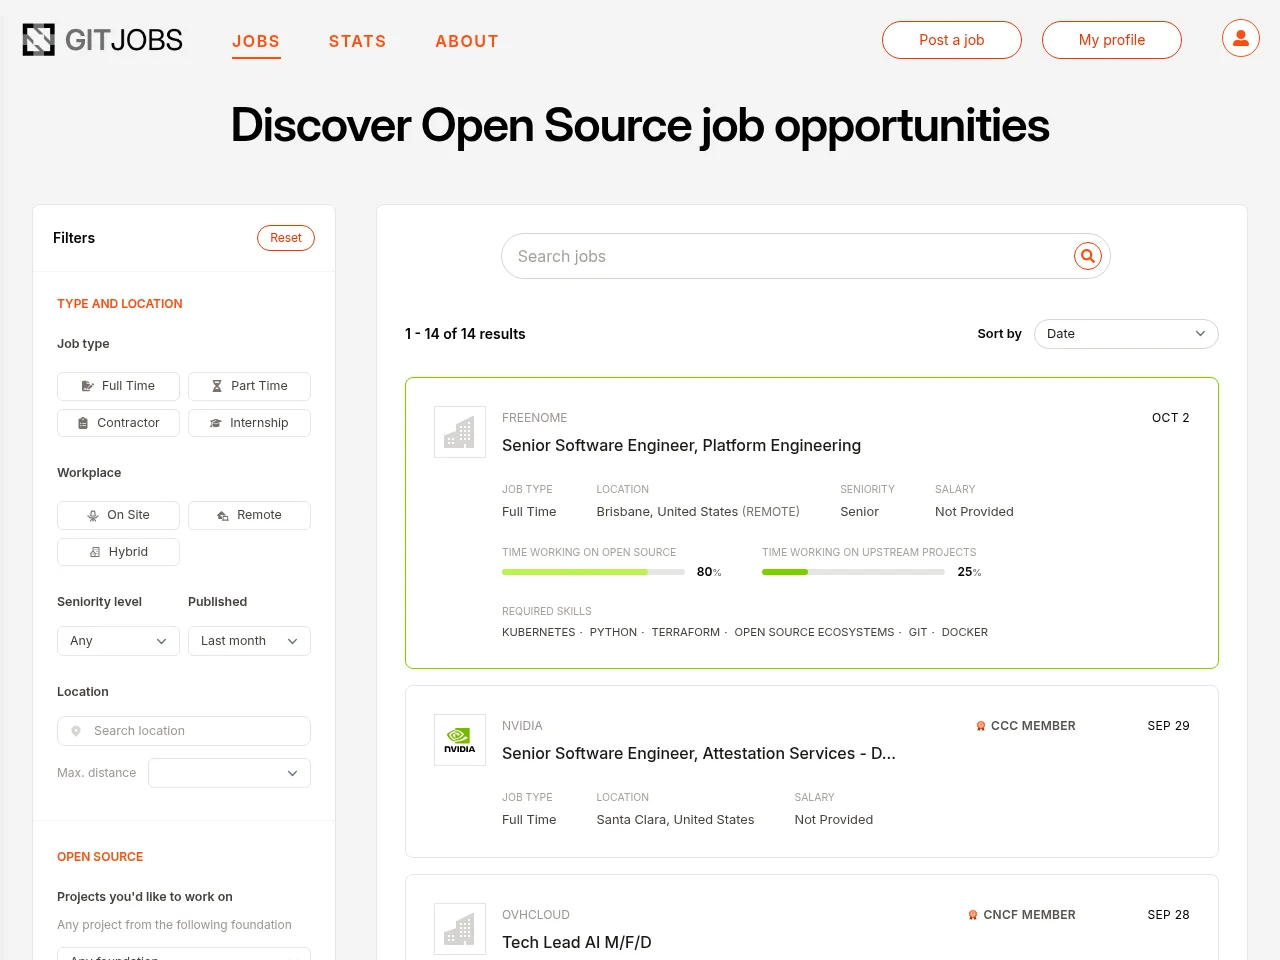Click the magnifier search icon button
Image resolution: width=1280 pixels, height=960 pixels.
[x=1088, y=256]
